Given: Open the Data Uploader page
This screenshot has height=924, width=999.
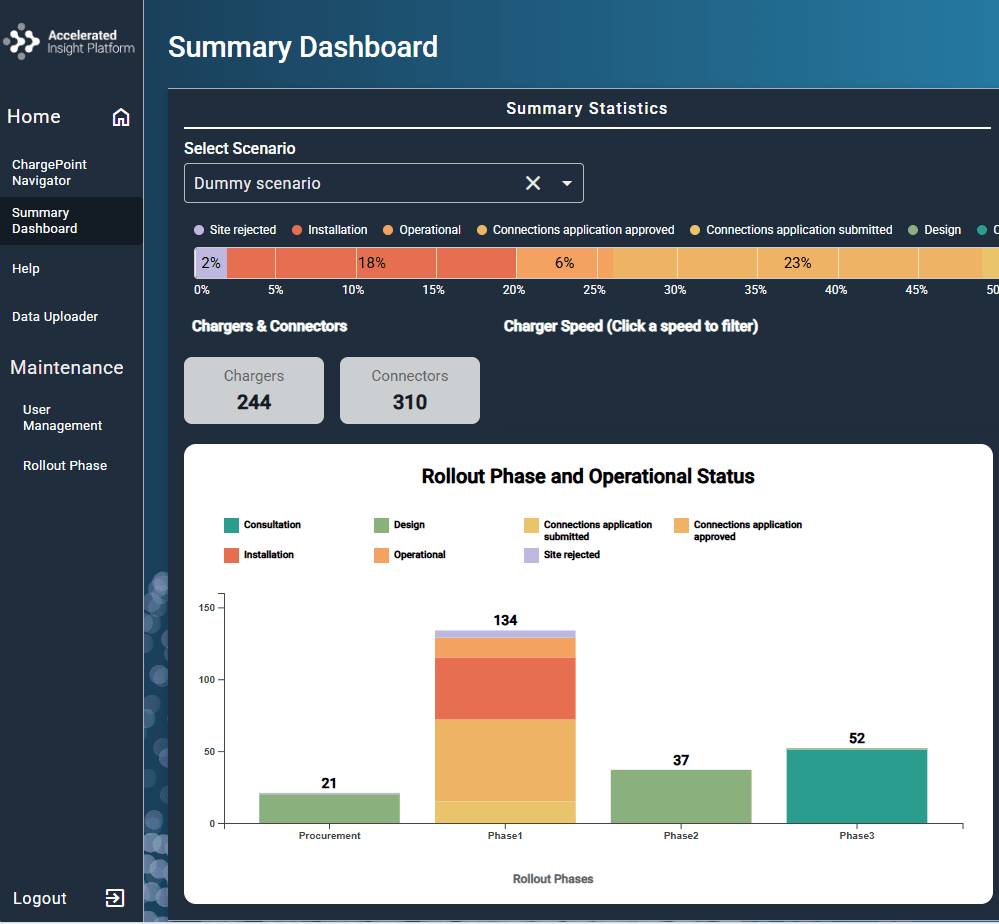Looking at the screenshot, I should point(55,317).
